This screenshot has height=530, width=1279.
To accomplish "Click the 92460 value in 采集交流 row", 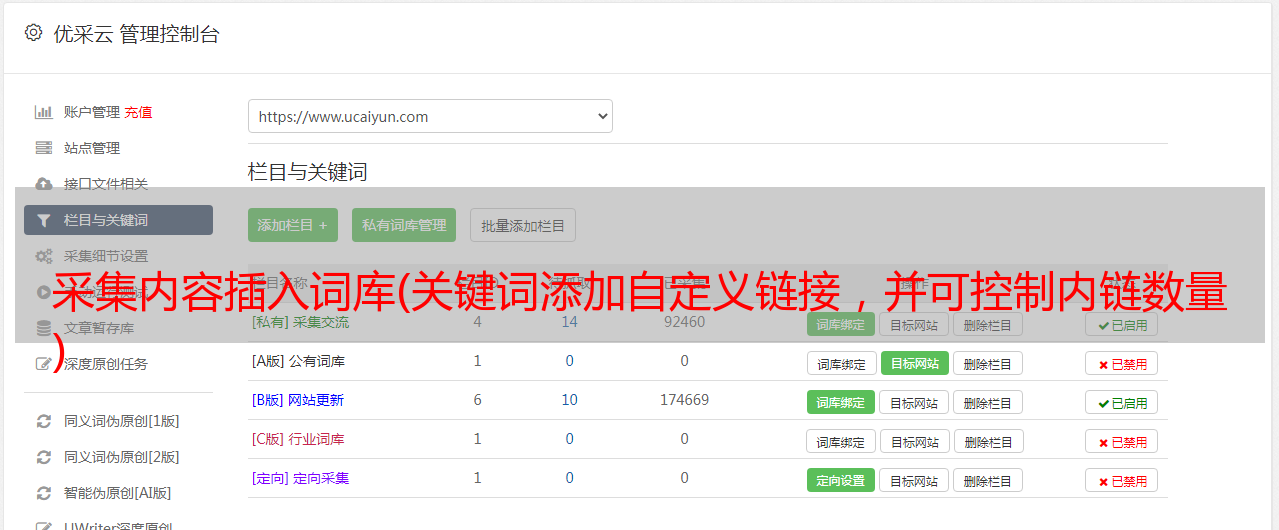I will click(x=685, y=323).
